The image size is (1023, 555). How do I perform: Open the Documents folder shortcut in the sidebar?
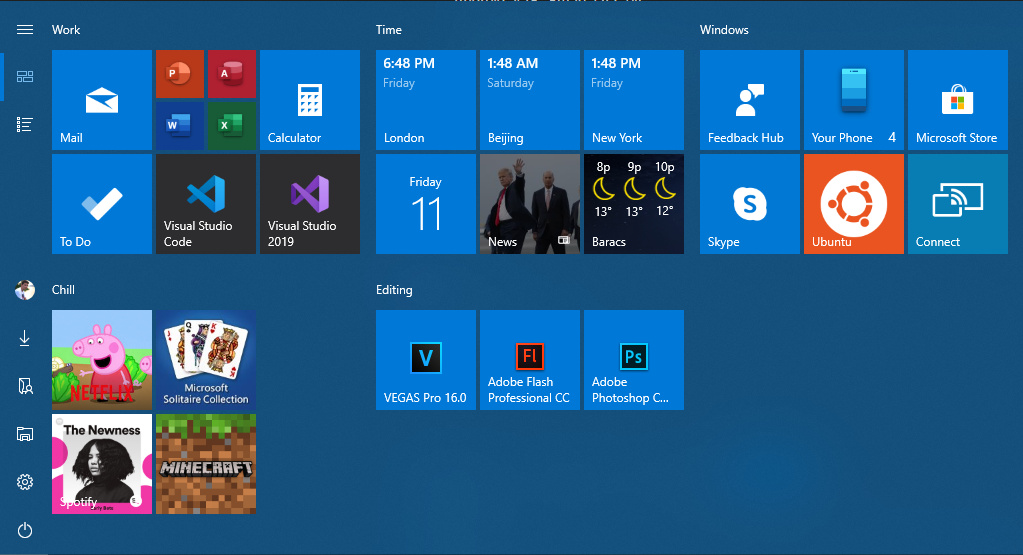click(x=25, y=386)
